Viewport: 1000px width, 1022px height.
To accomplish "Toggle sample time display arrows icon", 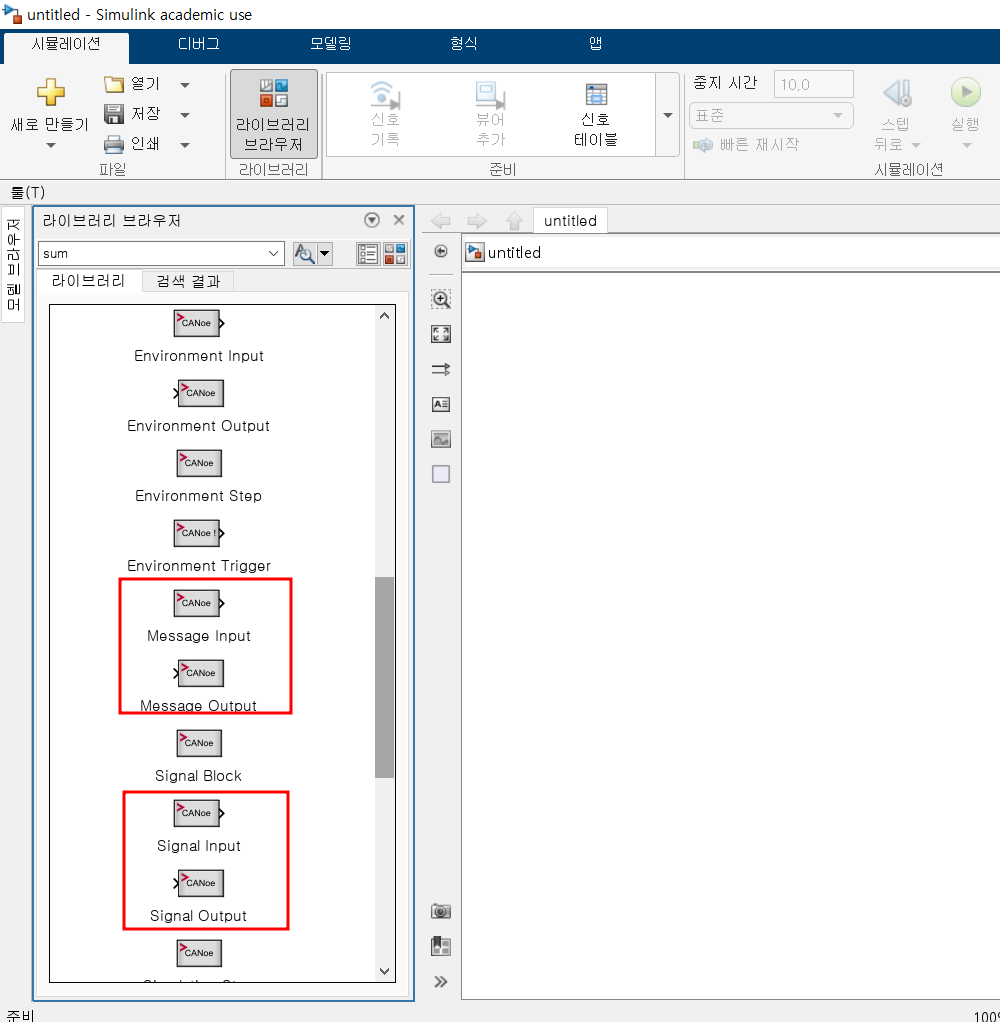I will point(441,370).
